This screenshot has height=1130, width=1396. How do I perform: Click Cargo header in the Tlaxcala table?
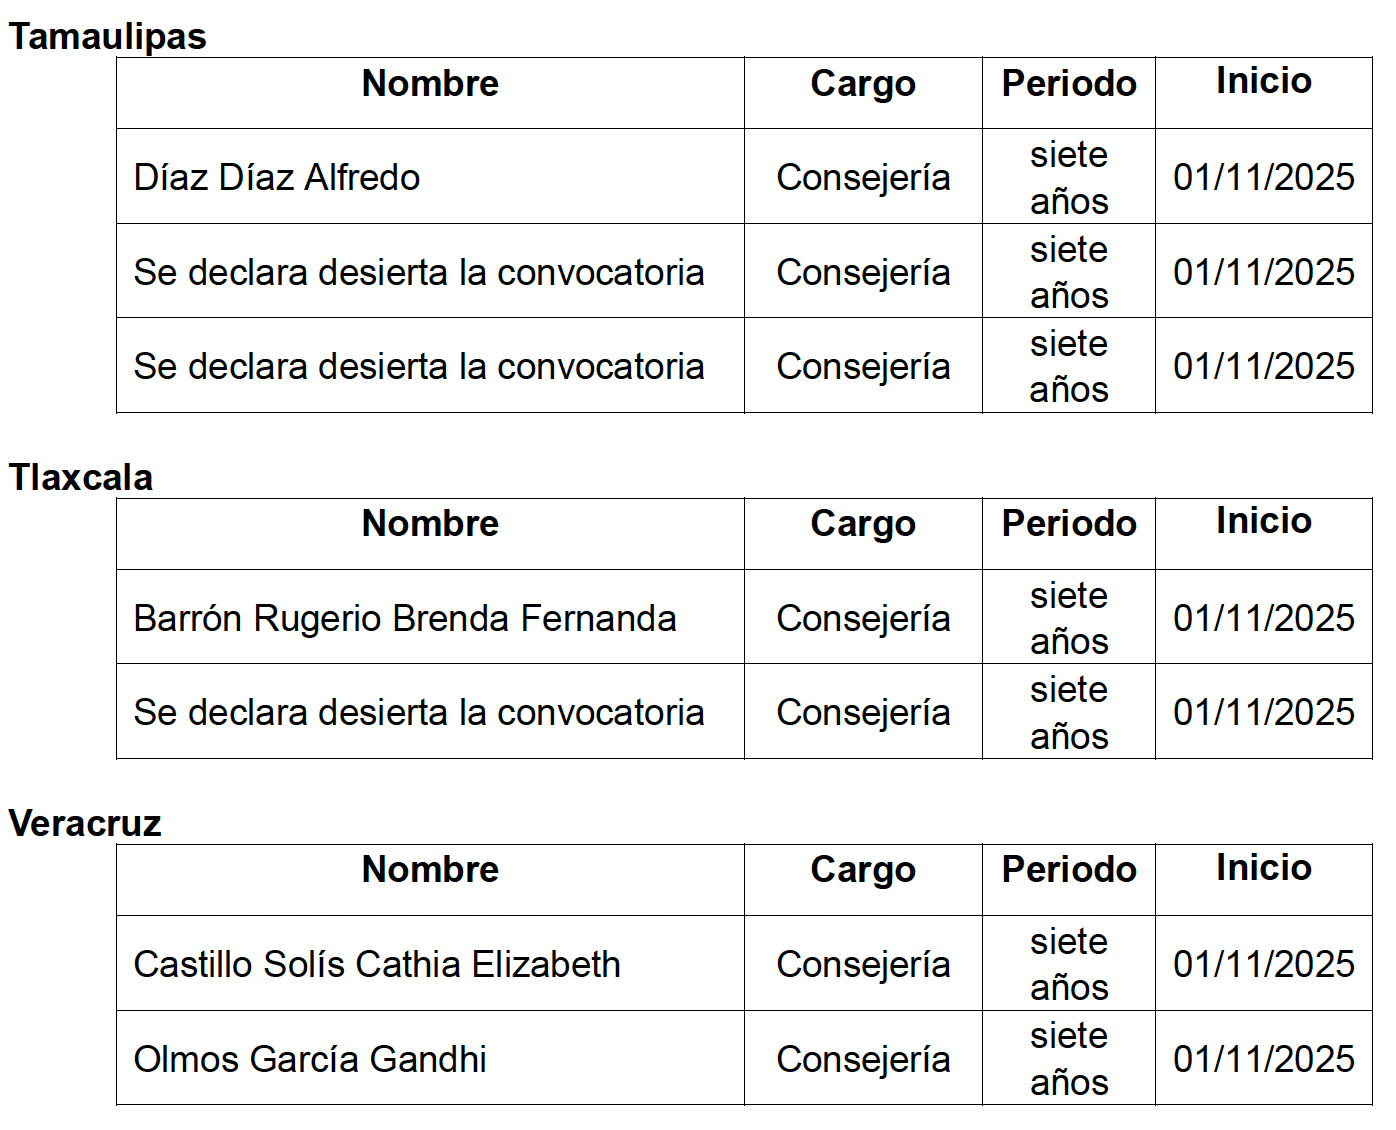[x=863, y=524]
